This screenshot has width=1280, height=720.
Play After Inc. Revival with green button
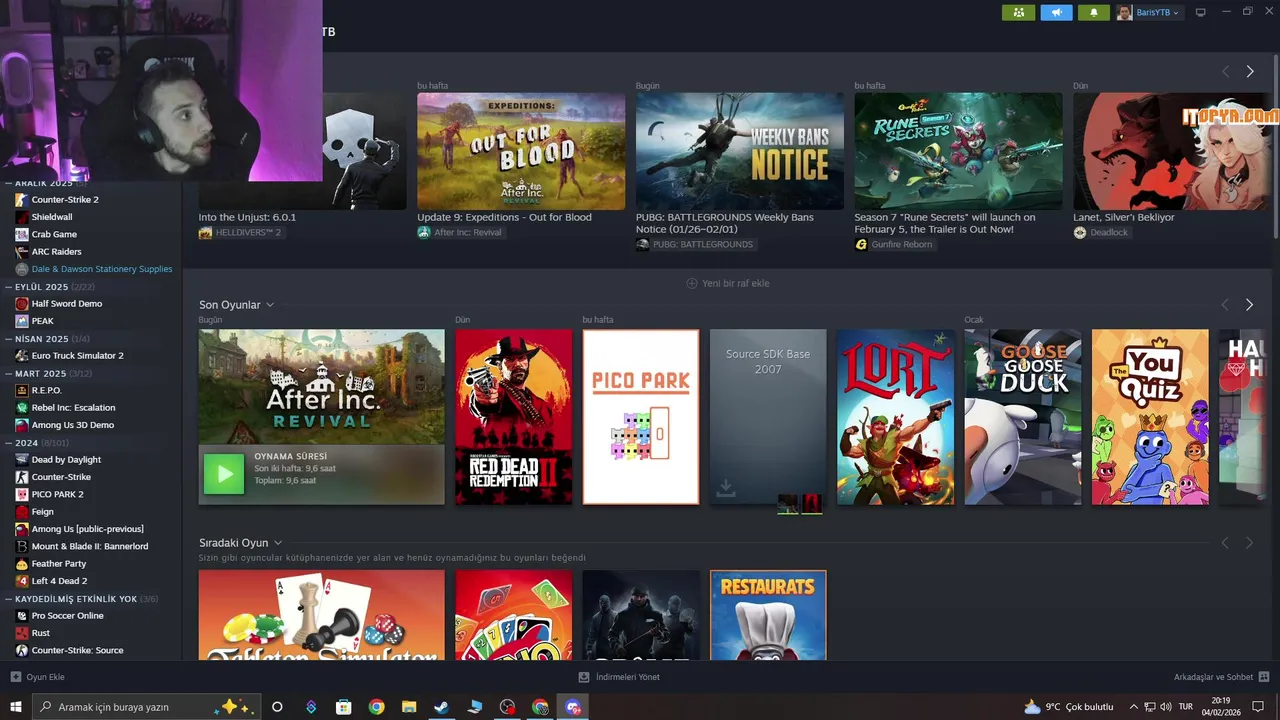[223, 474]
